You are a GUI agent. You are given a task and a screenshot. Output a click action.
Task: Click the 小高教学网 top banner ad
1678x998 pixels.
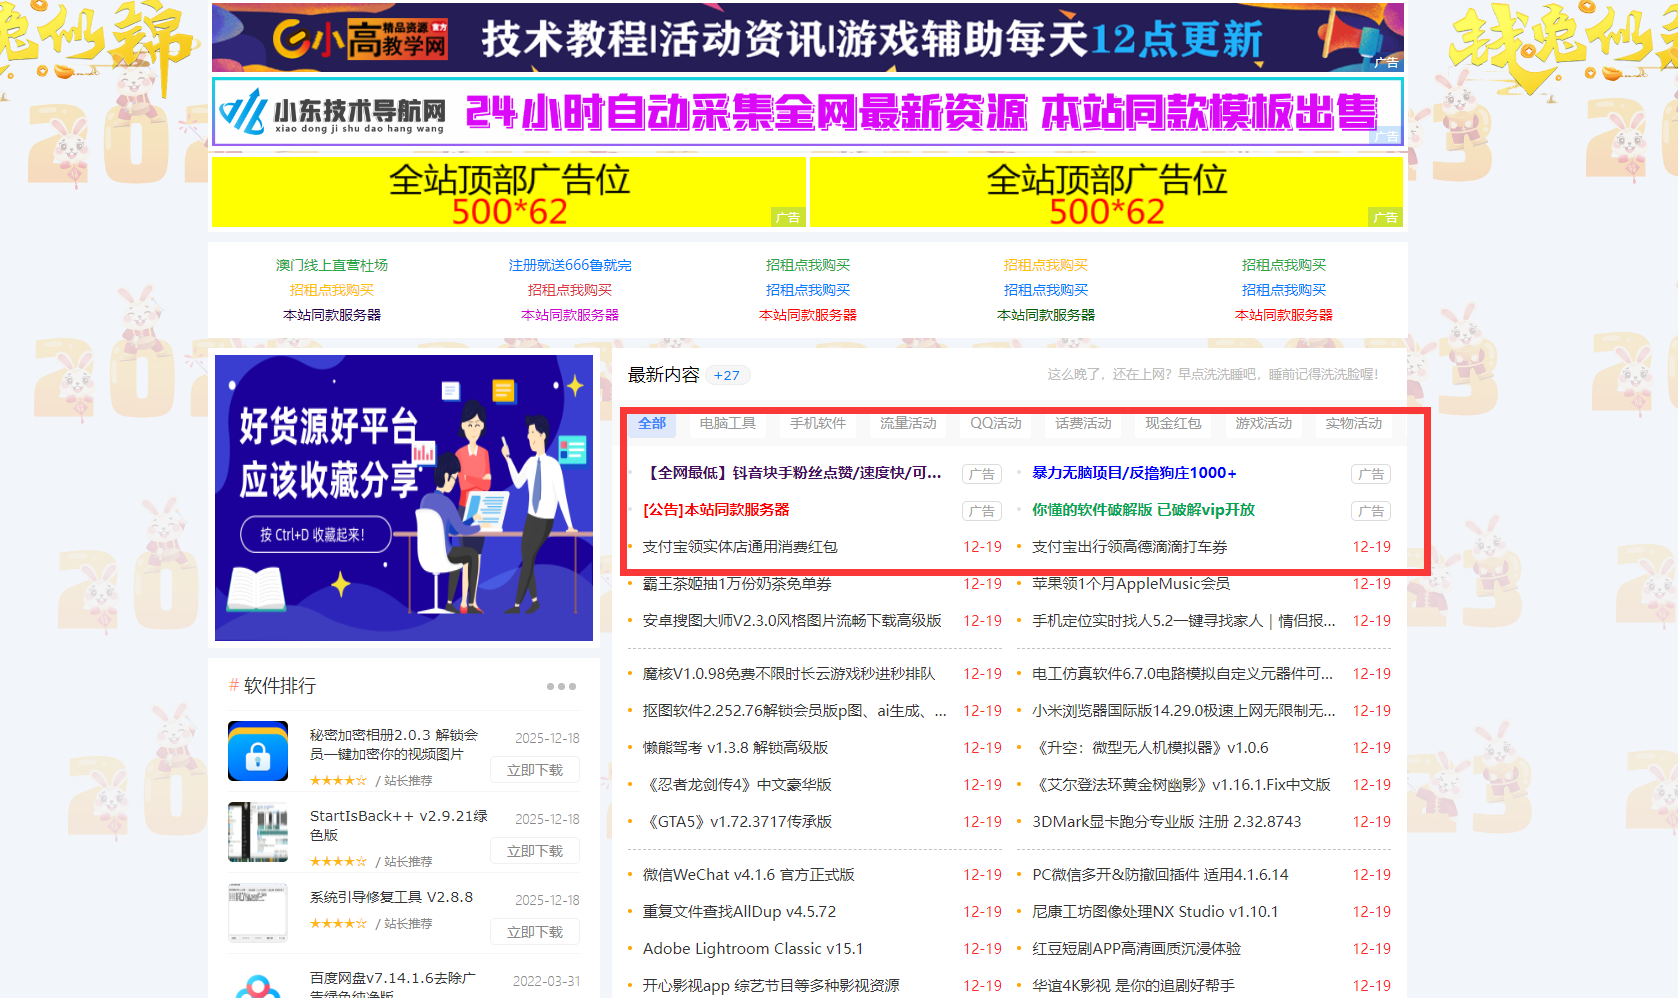coord(807,38)
